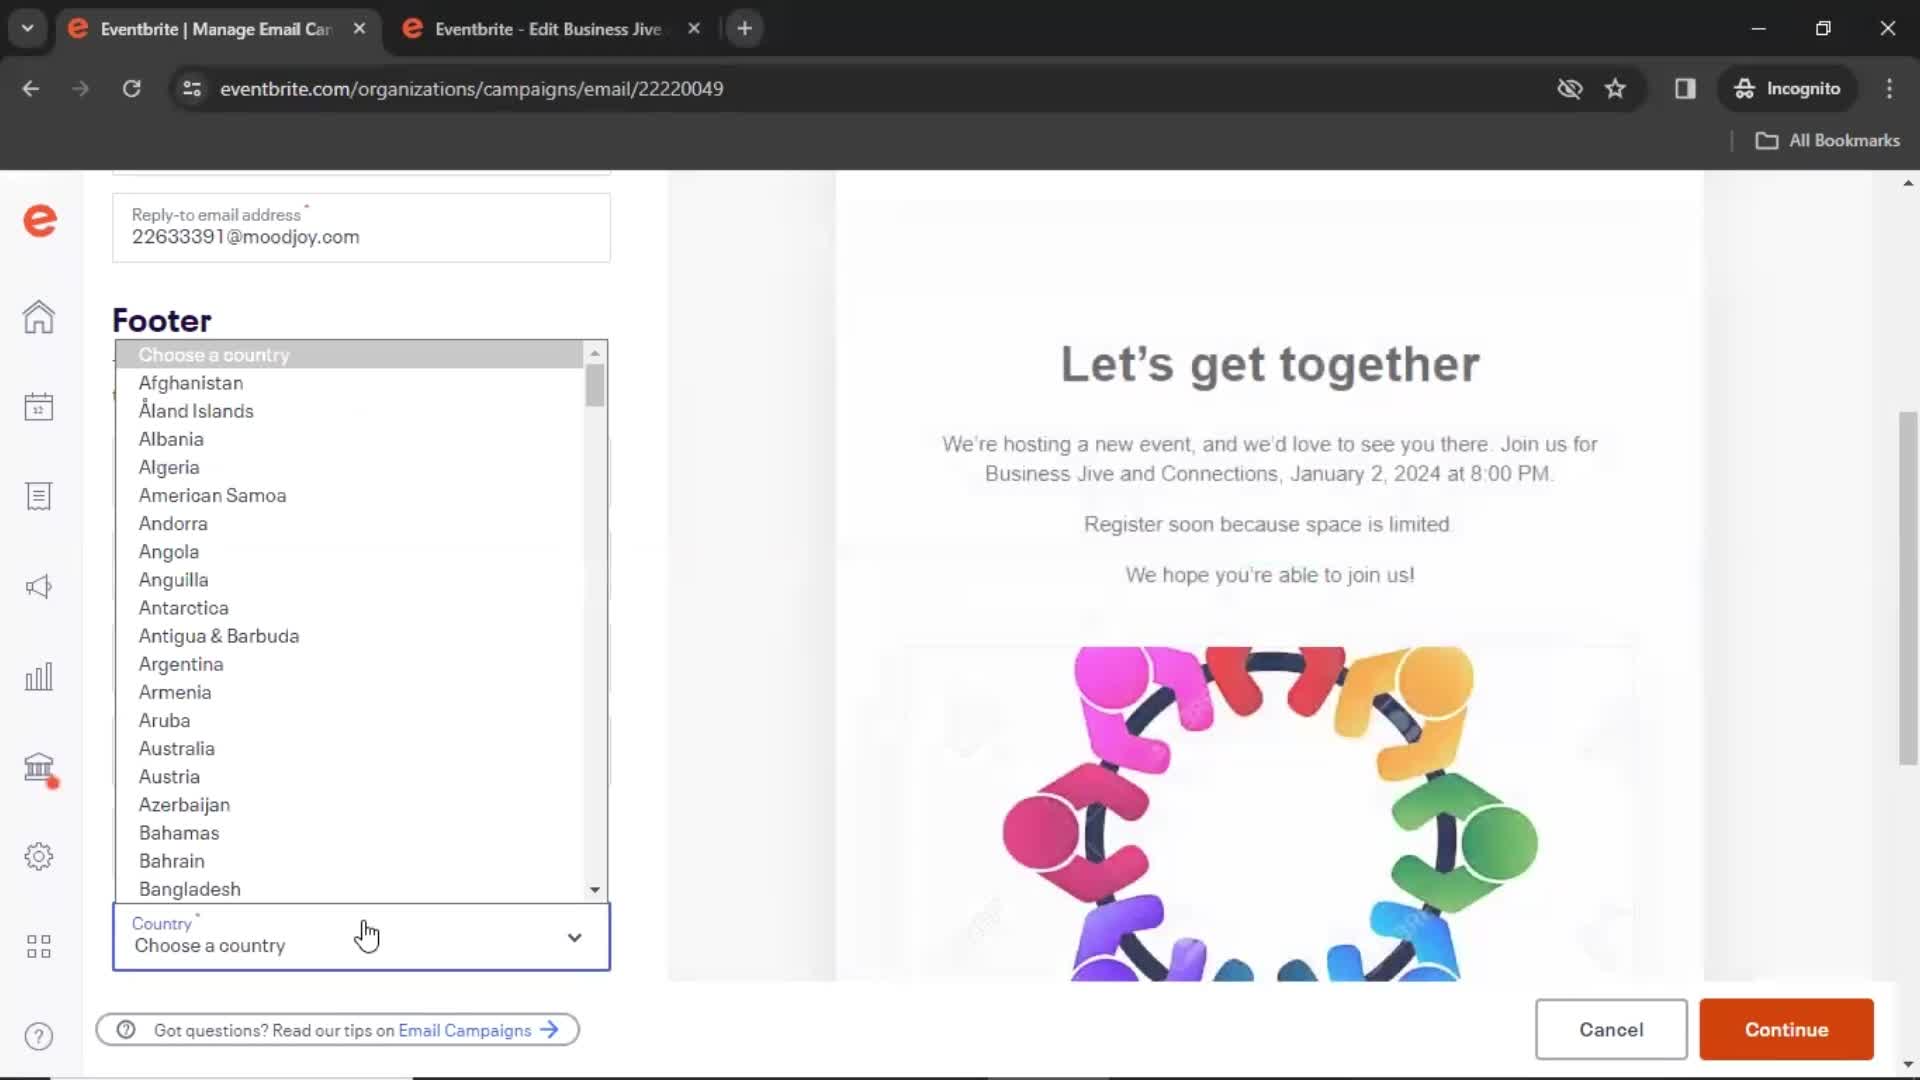Click the site information icon in address bar

pyautogui.click(x=192, y=89)
